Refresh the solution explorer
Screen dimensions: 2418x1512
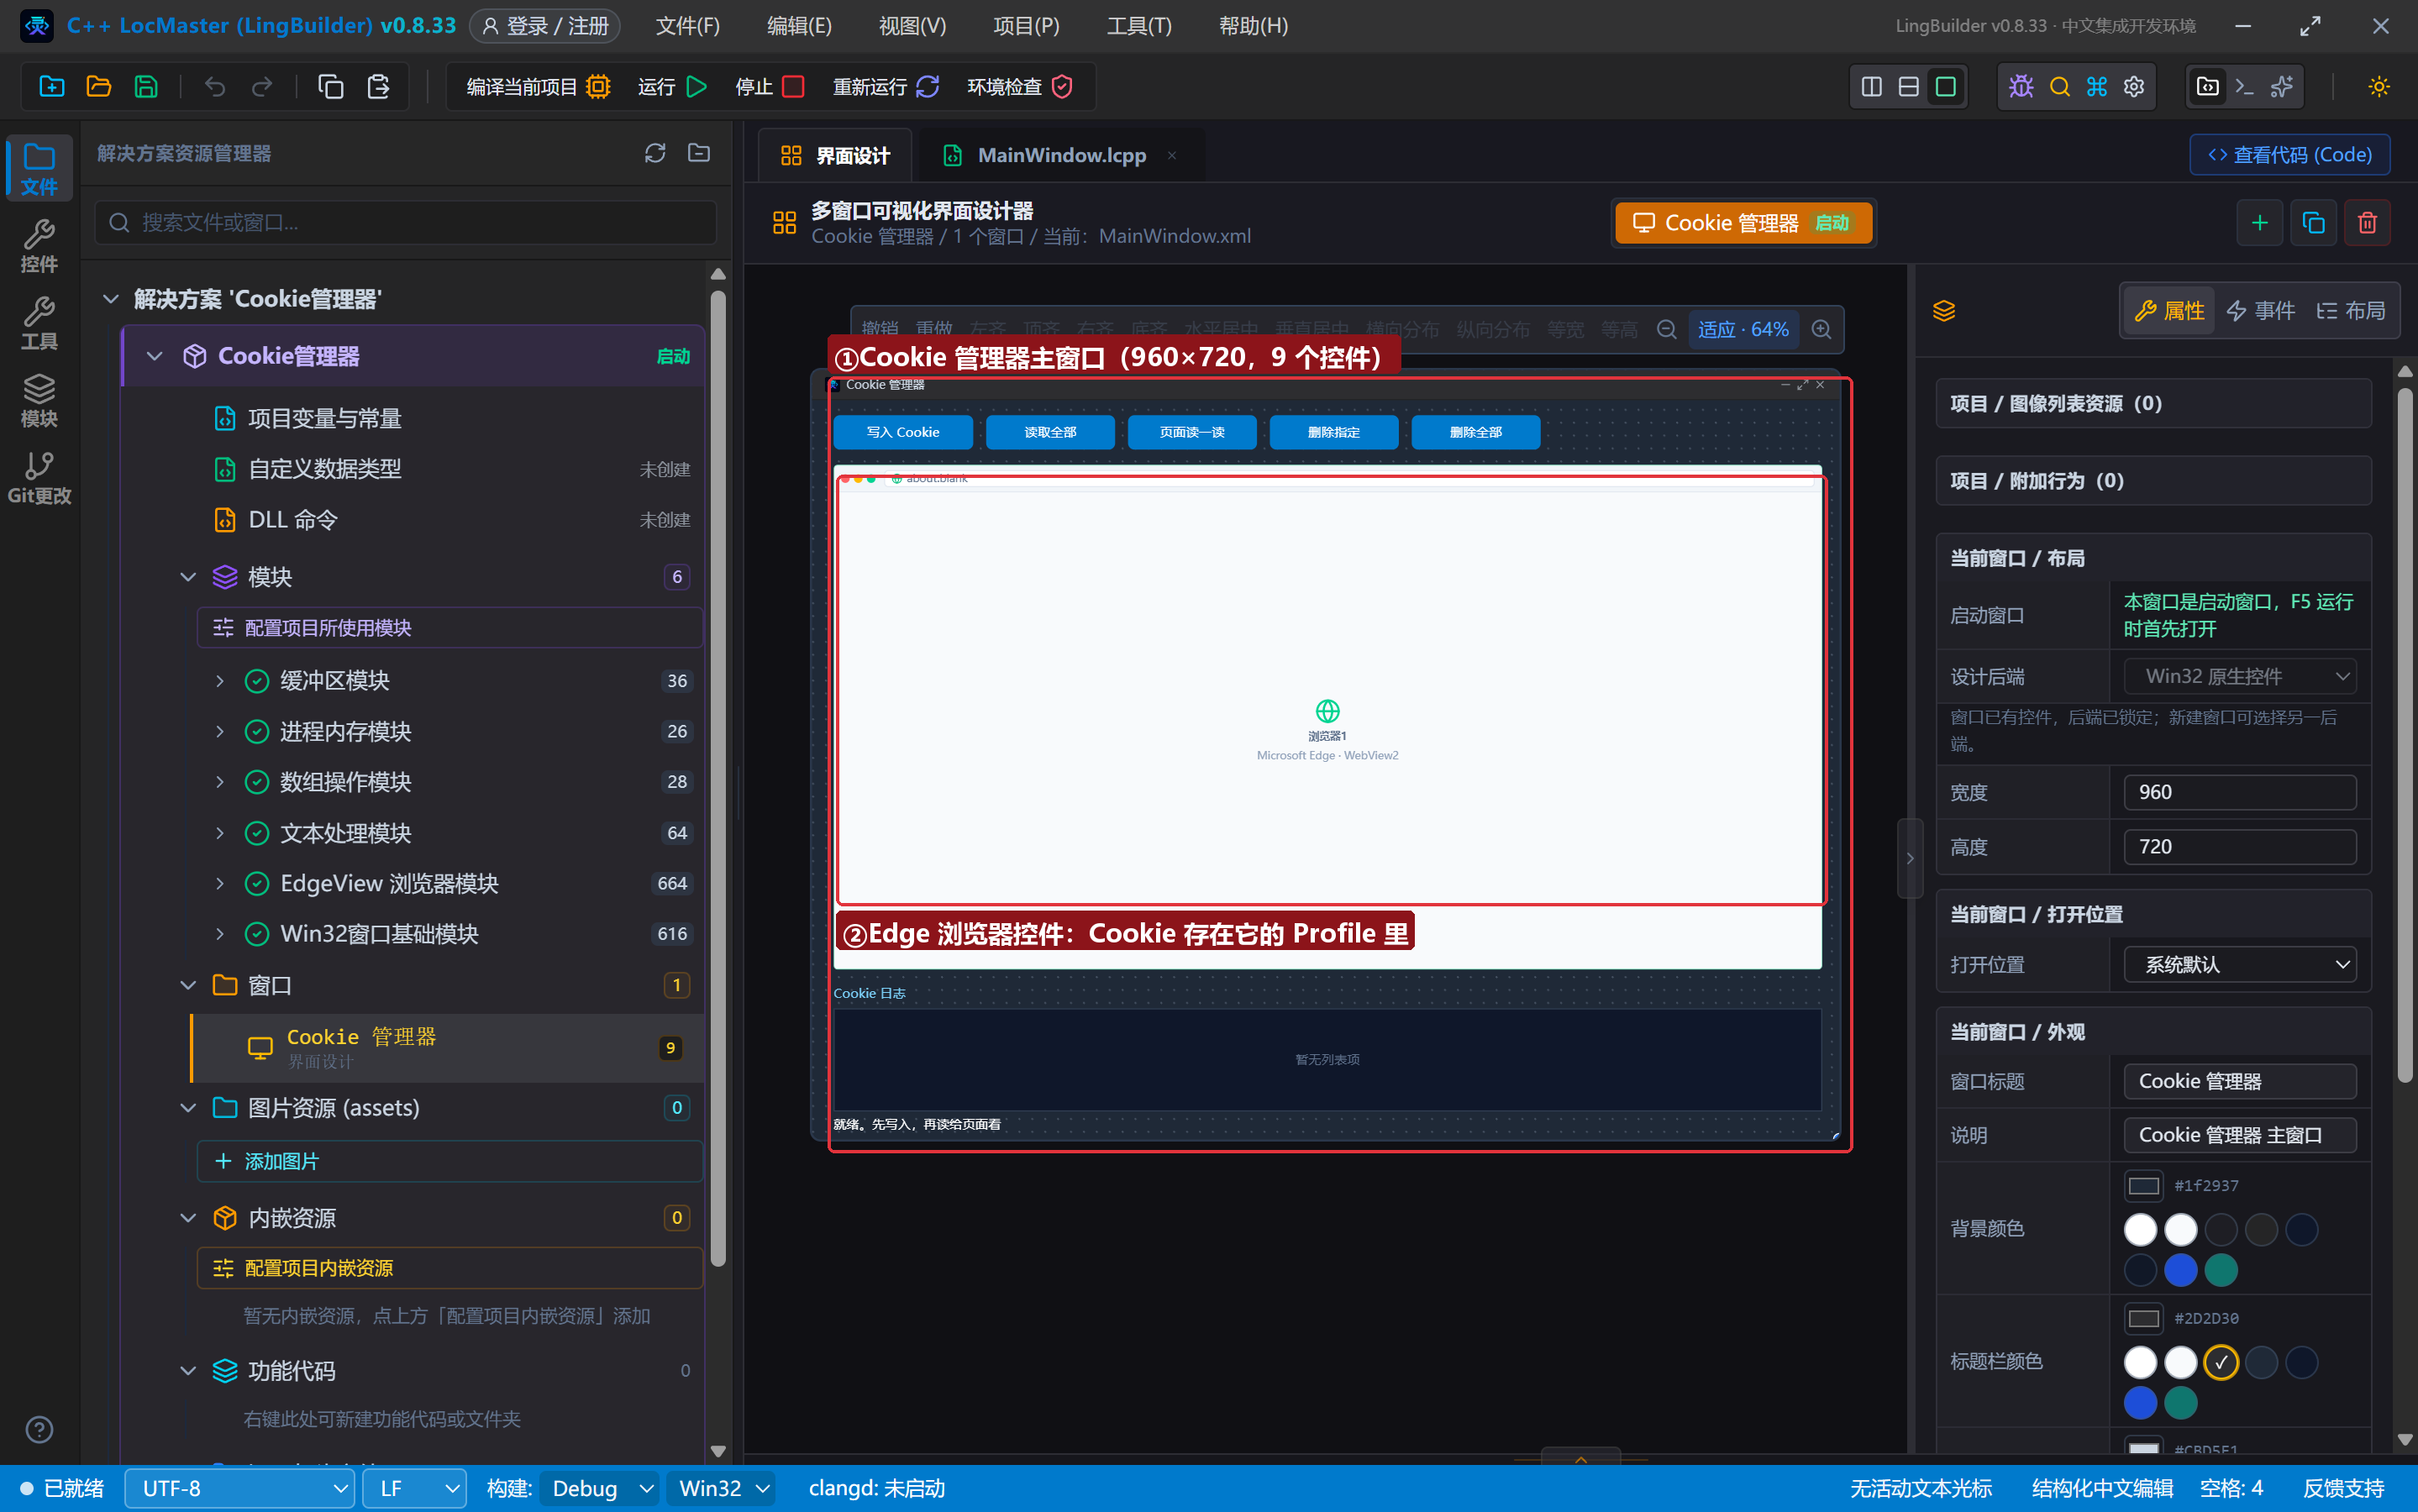click(655, 153)
